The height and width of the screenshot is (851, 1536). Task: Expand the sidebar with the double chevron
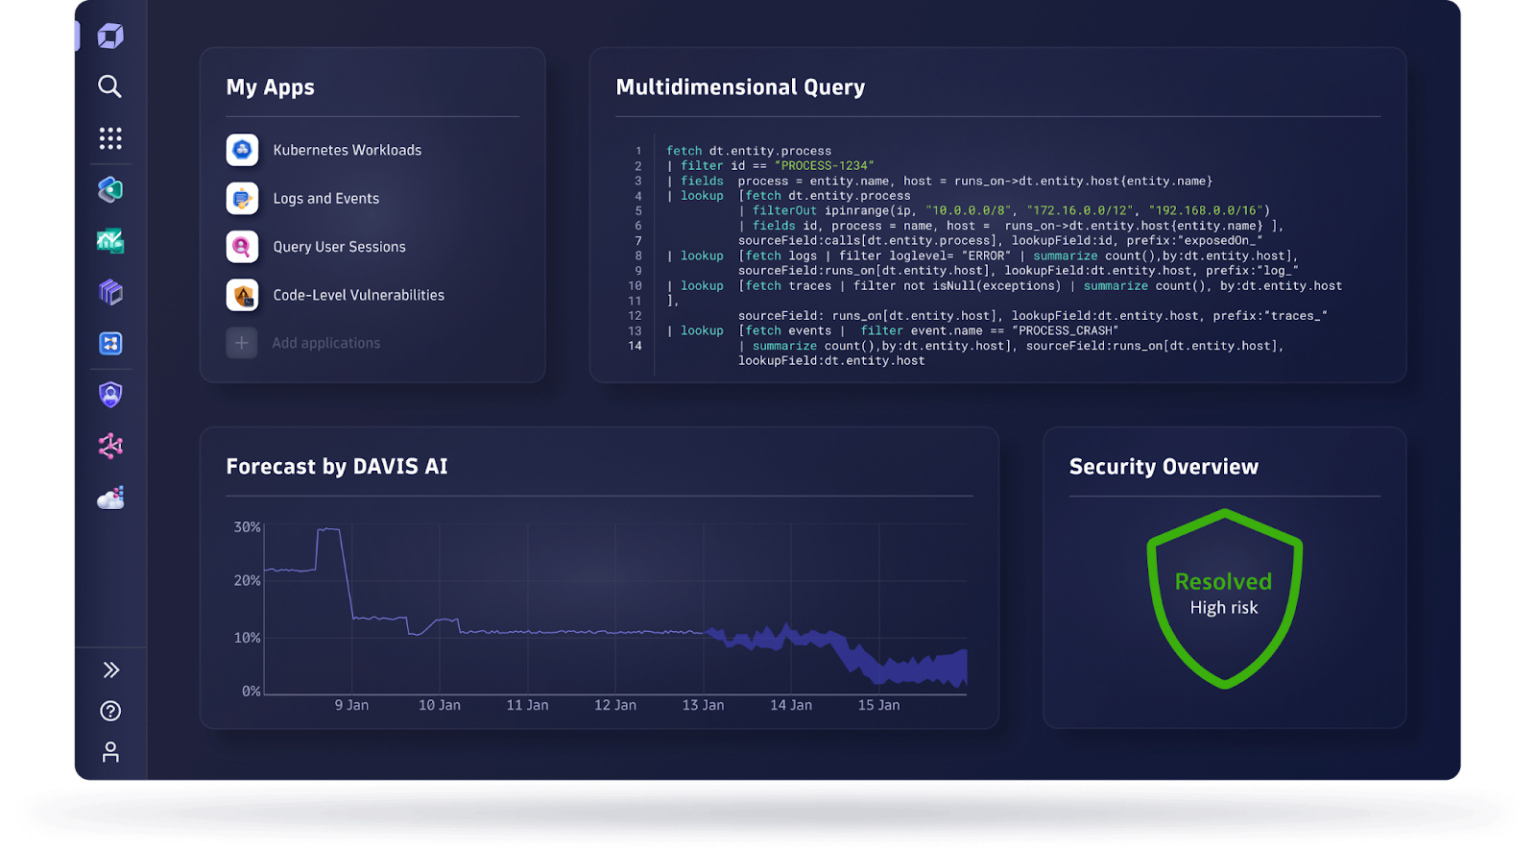pyautogui.click(x=110, y=669)
